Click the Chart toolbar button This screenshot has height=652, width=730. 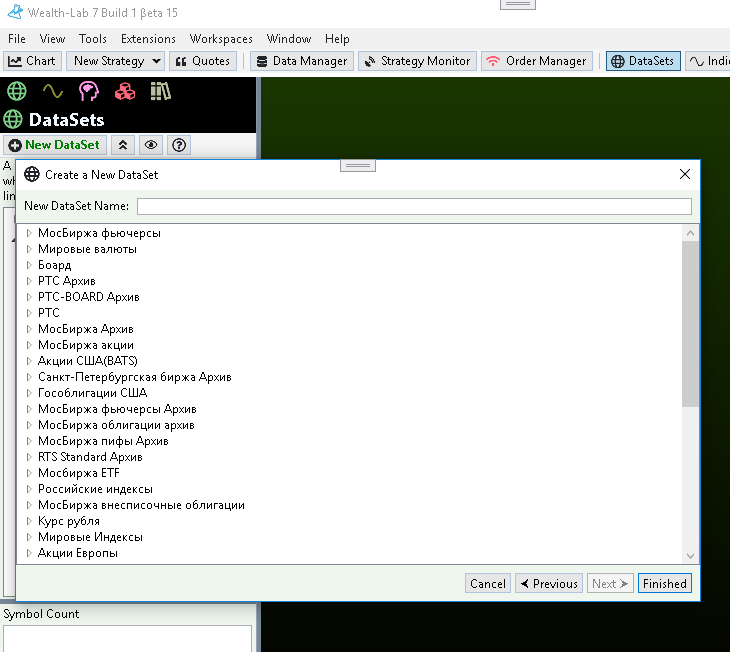coord(33,61)
